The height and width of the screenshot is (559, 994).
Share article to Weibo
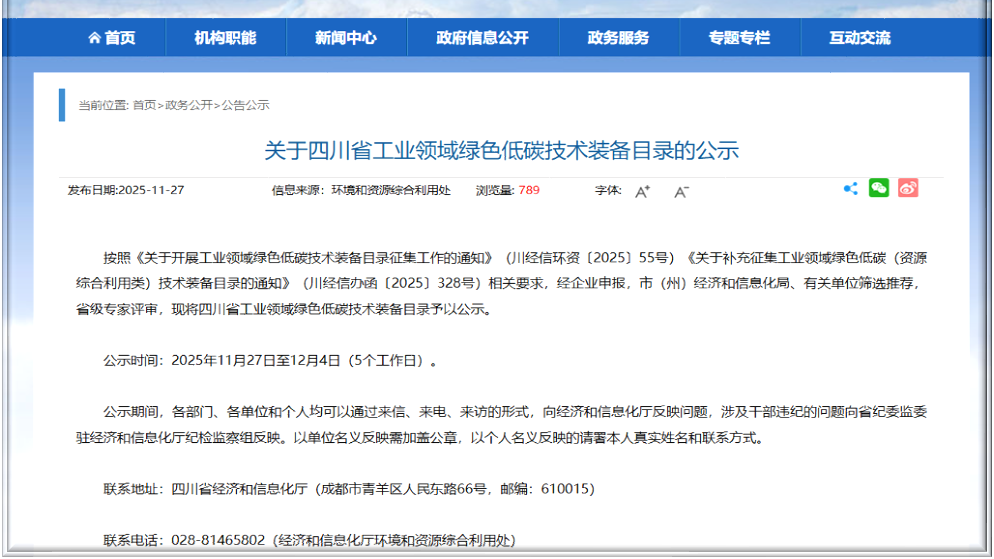[907, 189]
